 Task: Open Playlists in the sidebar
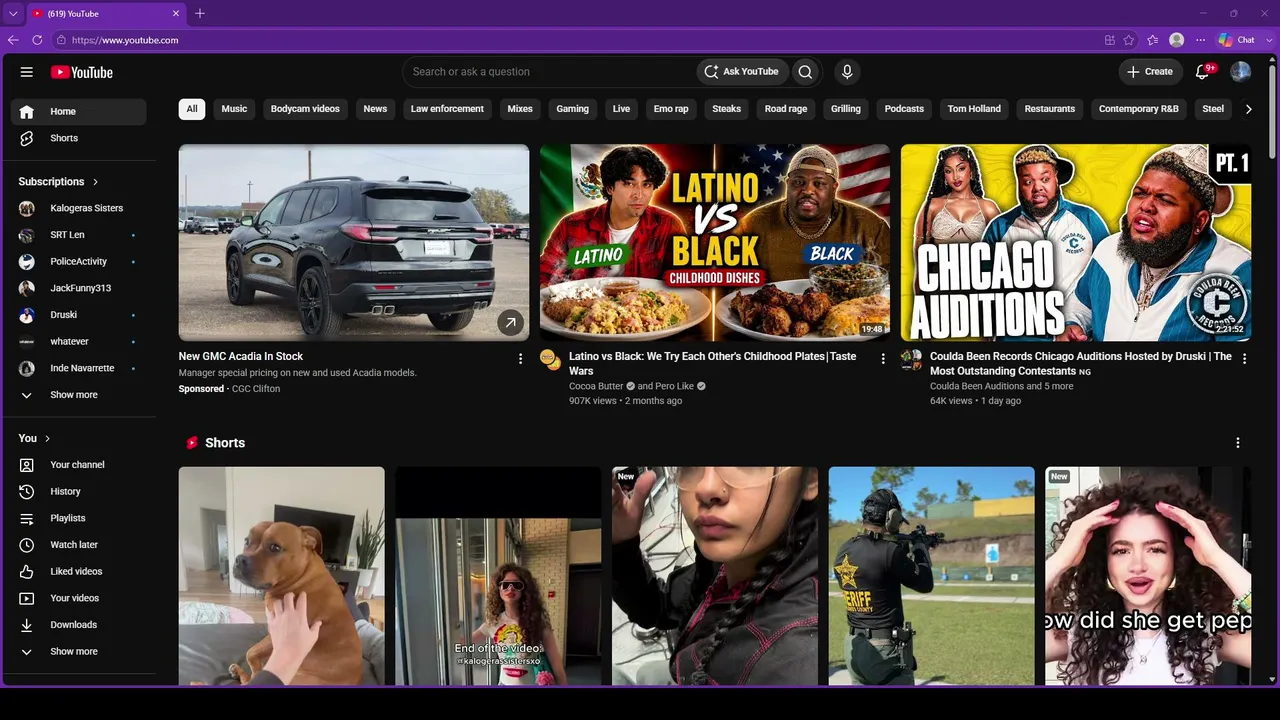[x=79, y=518]
